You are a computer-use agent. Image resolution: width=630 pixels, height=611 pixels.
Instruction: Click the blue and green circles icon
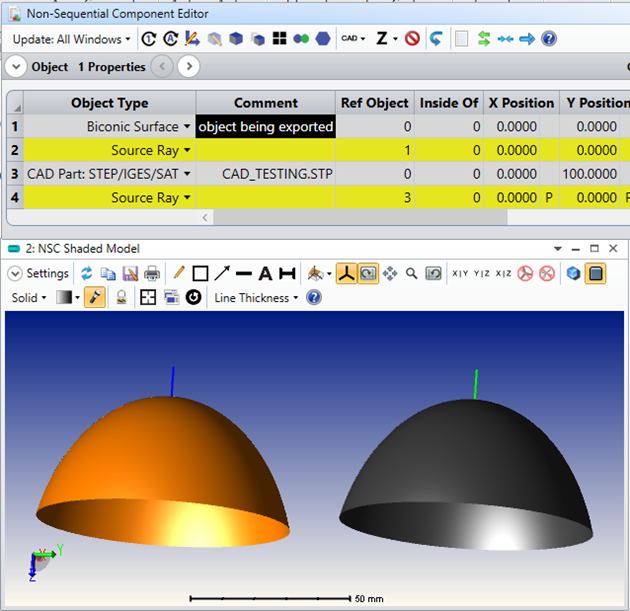pos(301,39)
